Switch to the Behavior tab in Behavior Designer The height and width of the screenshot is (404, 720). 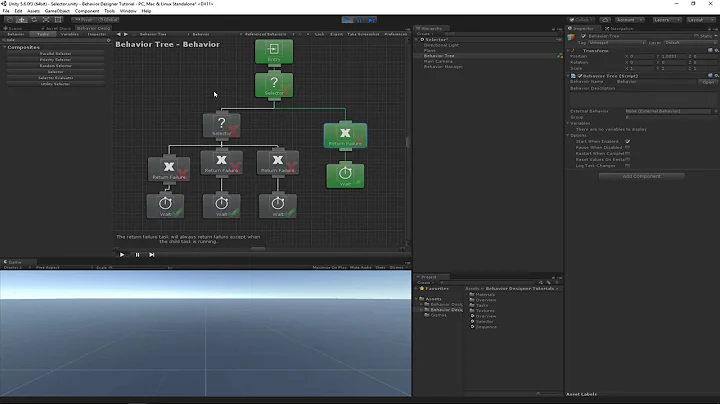16,34
